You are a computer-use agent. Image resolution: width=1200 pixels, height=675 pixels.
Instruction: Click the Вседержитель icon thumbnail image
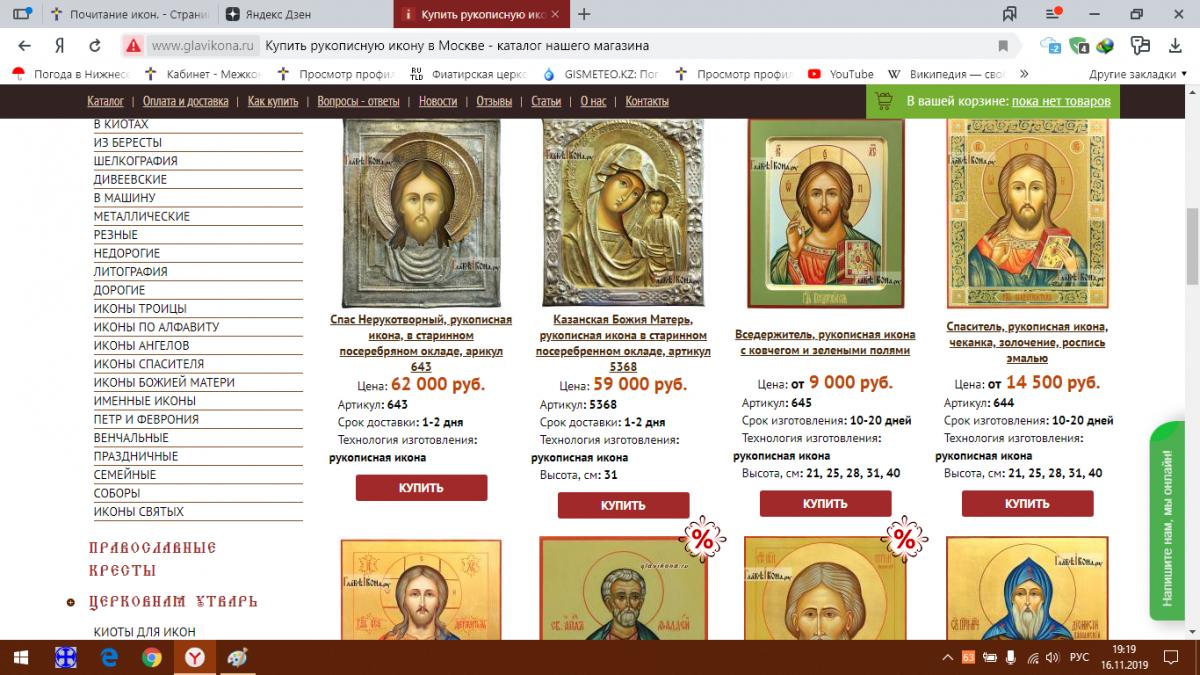point(825,213)
